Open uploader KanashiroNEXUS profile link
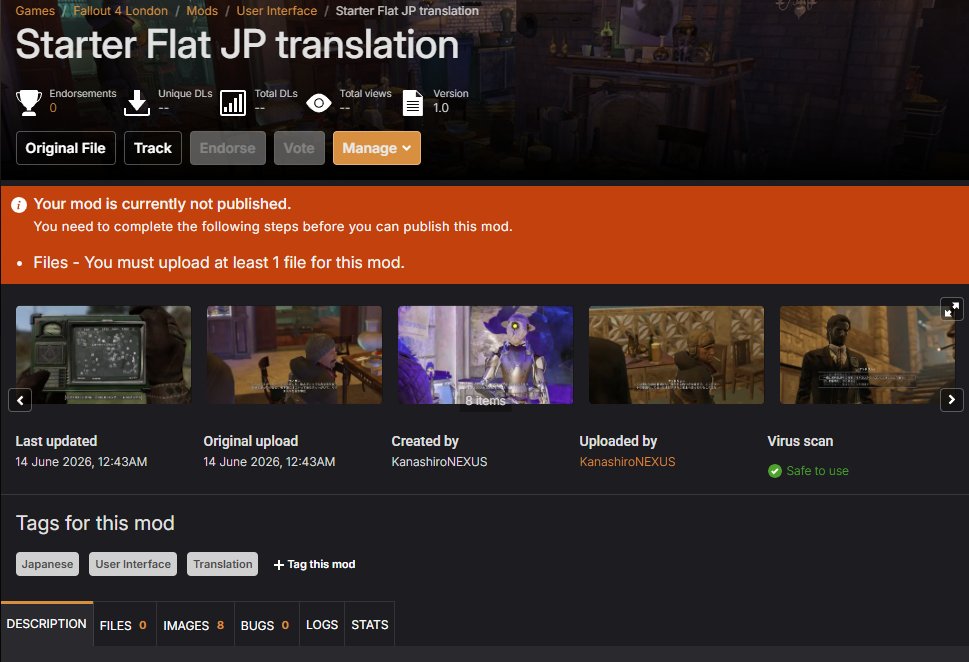The height and width of the screenshot is (662, 969). tap(627, 462)
